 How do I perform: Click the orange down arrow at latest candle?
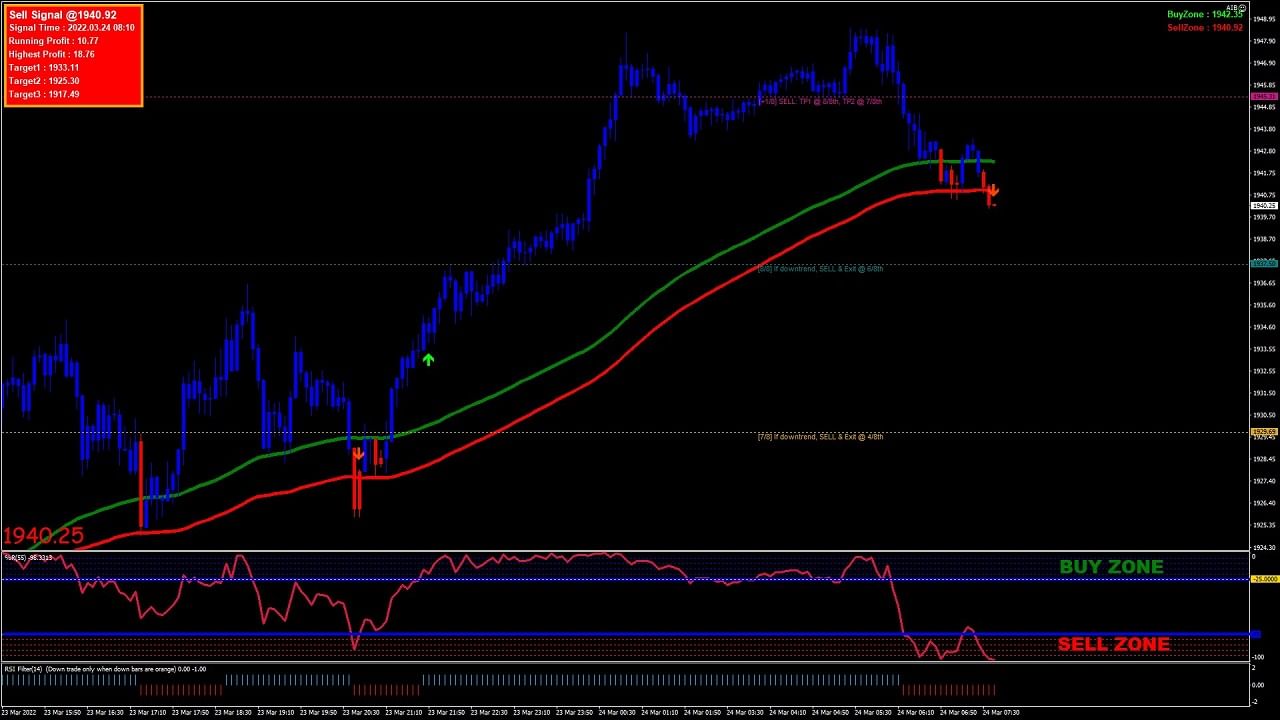992,189
